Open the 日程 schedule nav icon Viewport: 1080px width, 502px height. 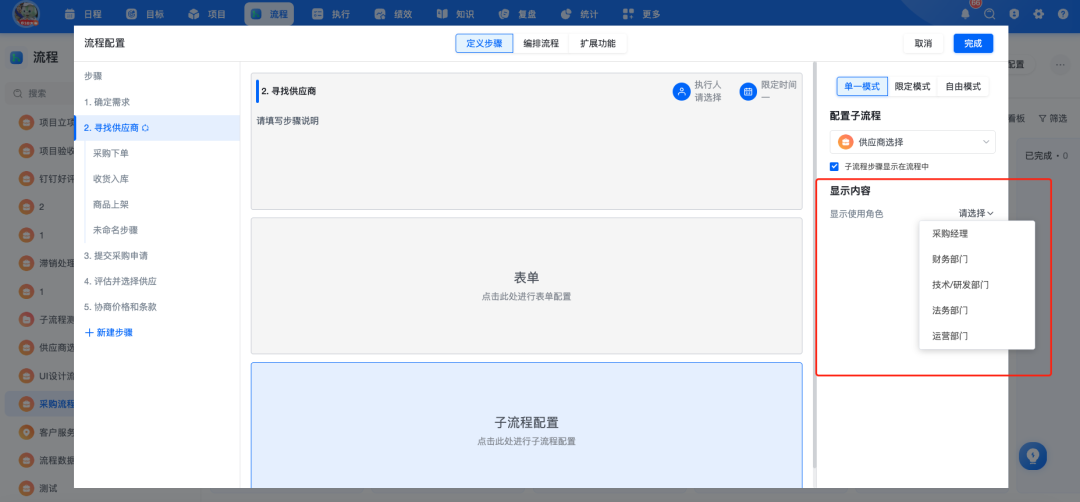[x=70, y=14]
